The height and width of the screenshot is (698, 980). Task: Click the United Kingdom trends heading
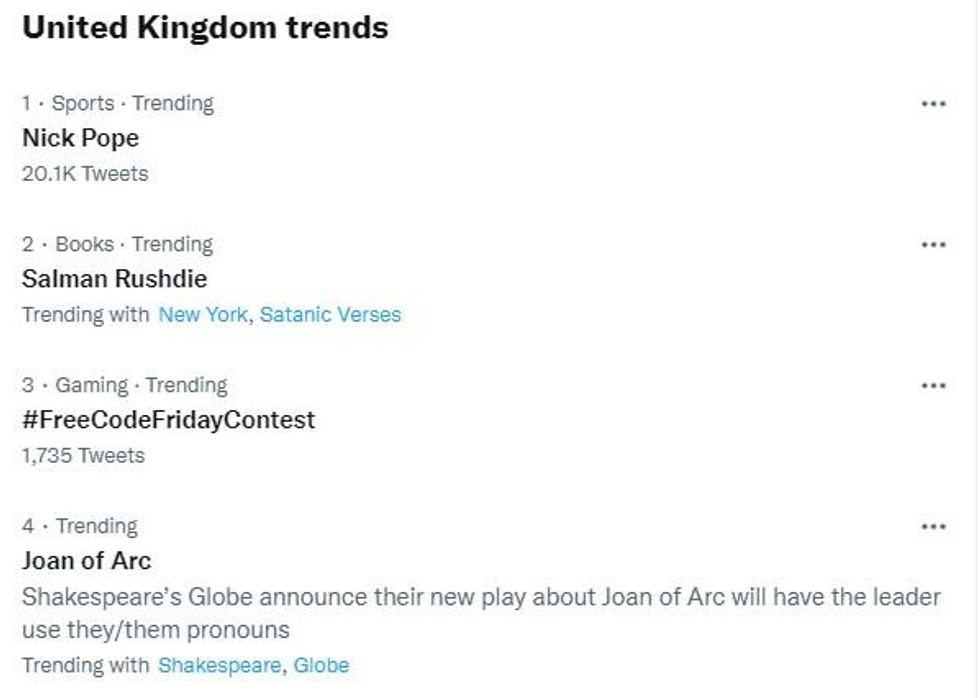click(x=205, y=27)
